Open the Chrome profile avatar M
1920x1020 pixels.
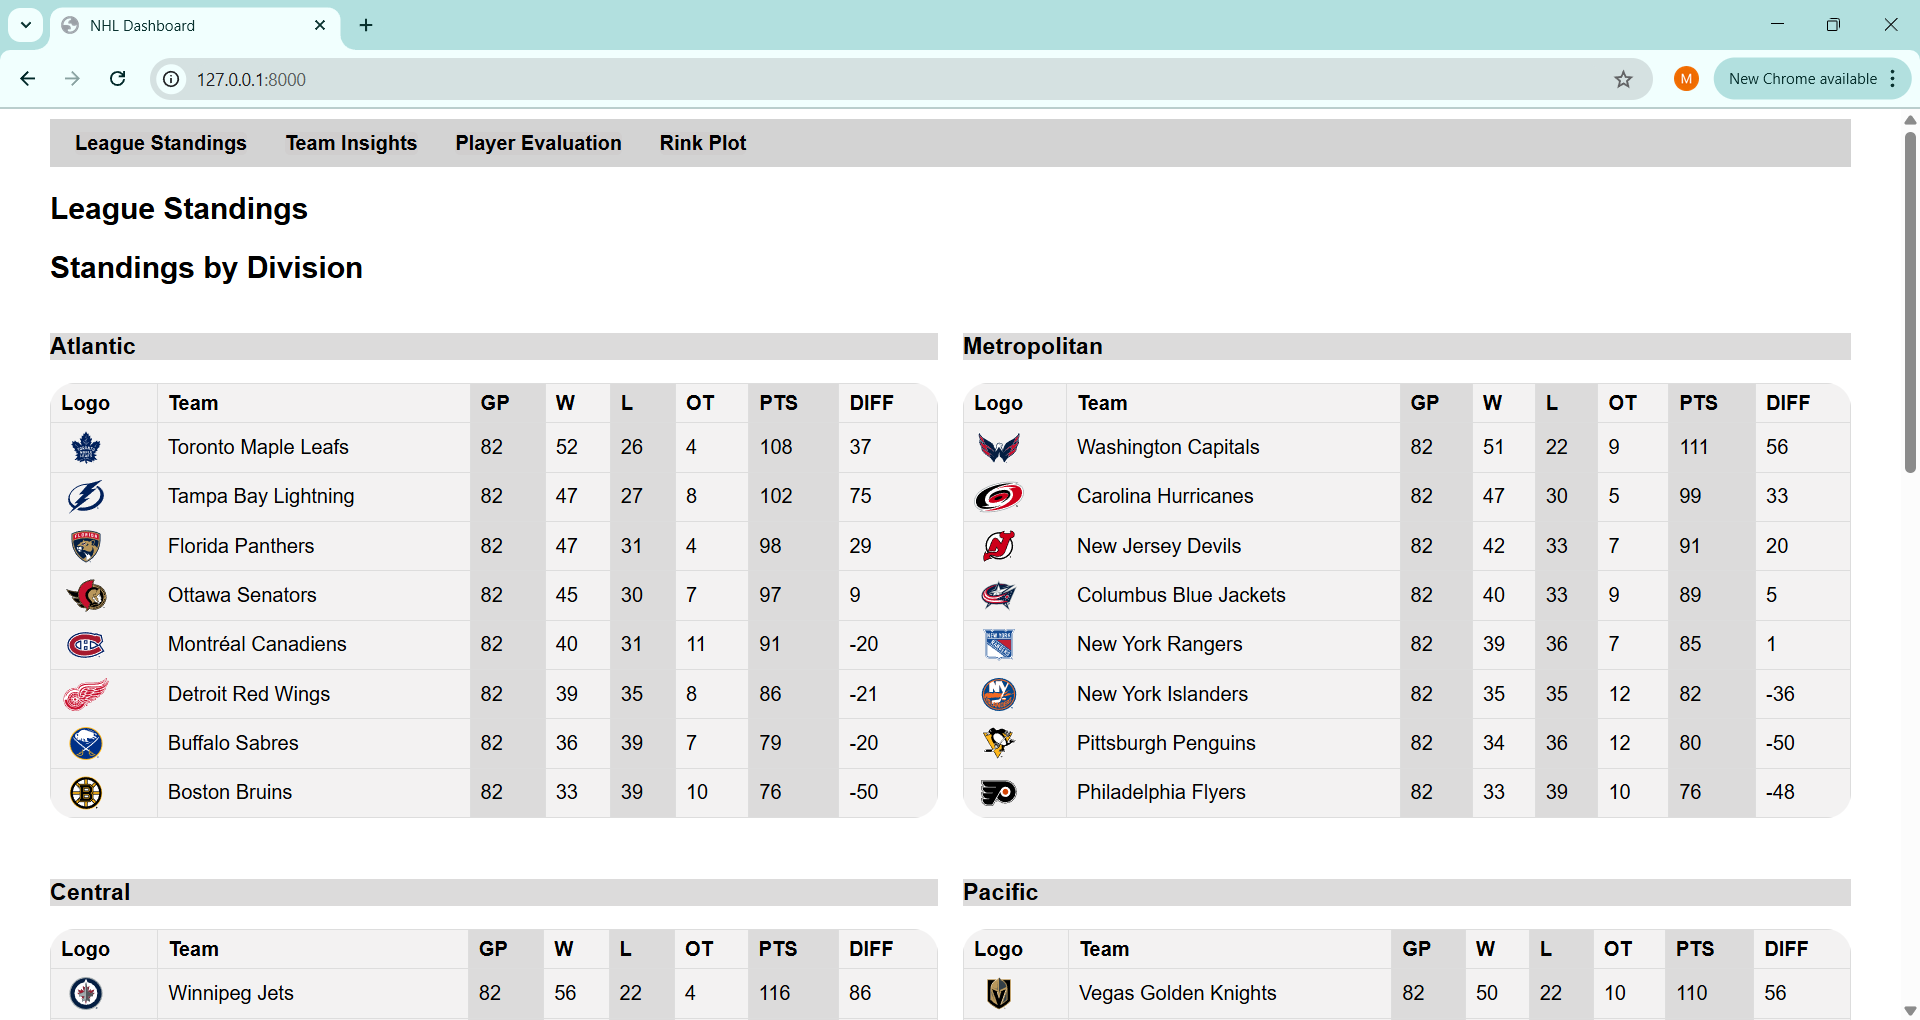[1686, 79]
